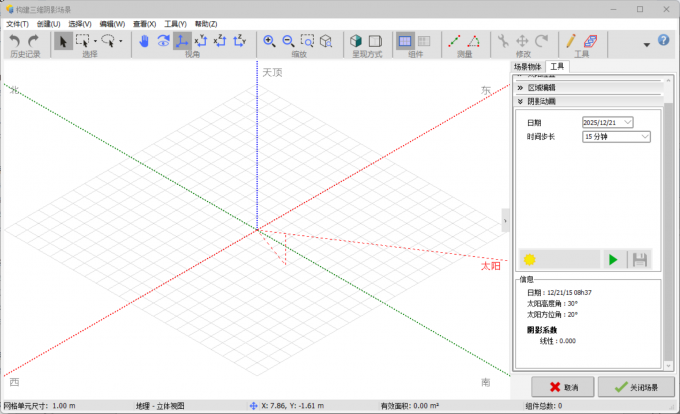
Task: Toggle the perspective axes view button
Action: [x=182, y=41]
